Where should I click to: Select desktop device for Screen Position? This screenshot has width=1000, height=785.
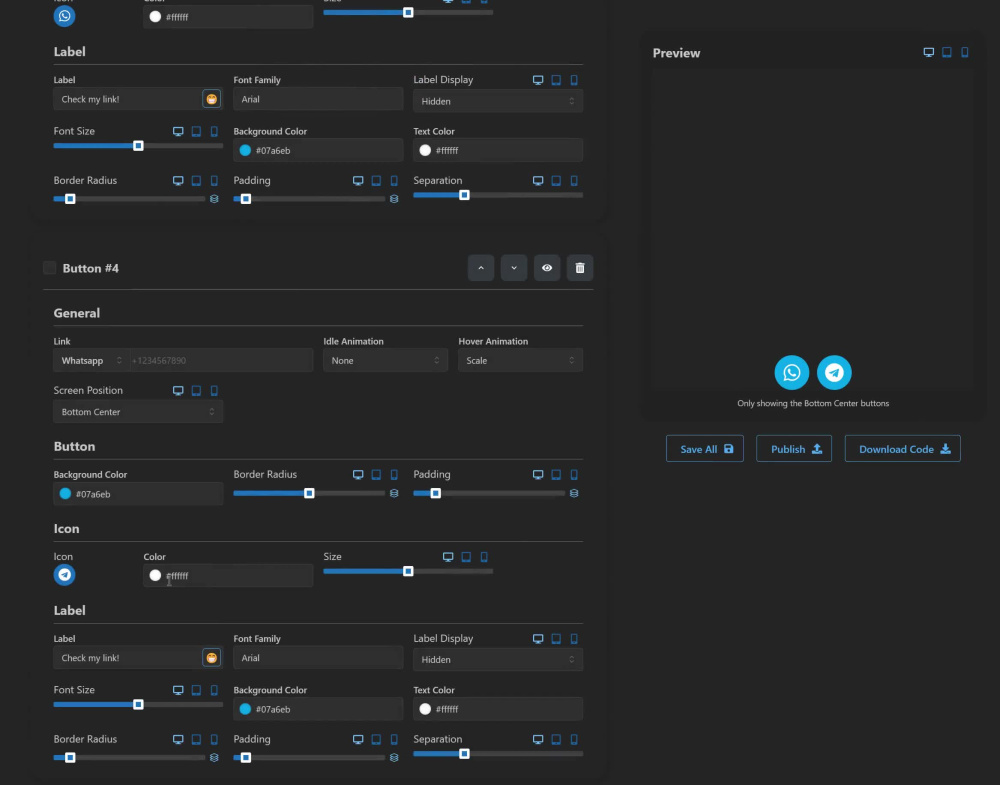click(x=178, y=390)
